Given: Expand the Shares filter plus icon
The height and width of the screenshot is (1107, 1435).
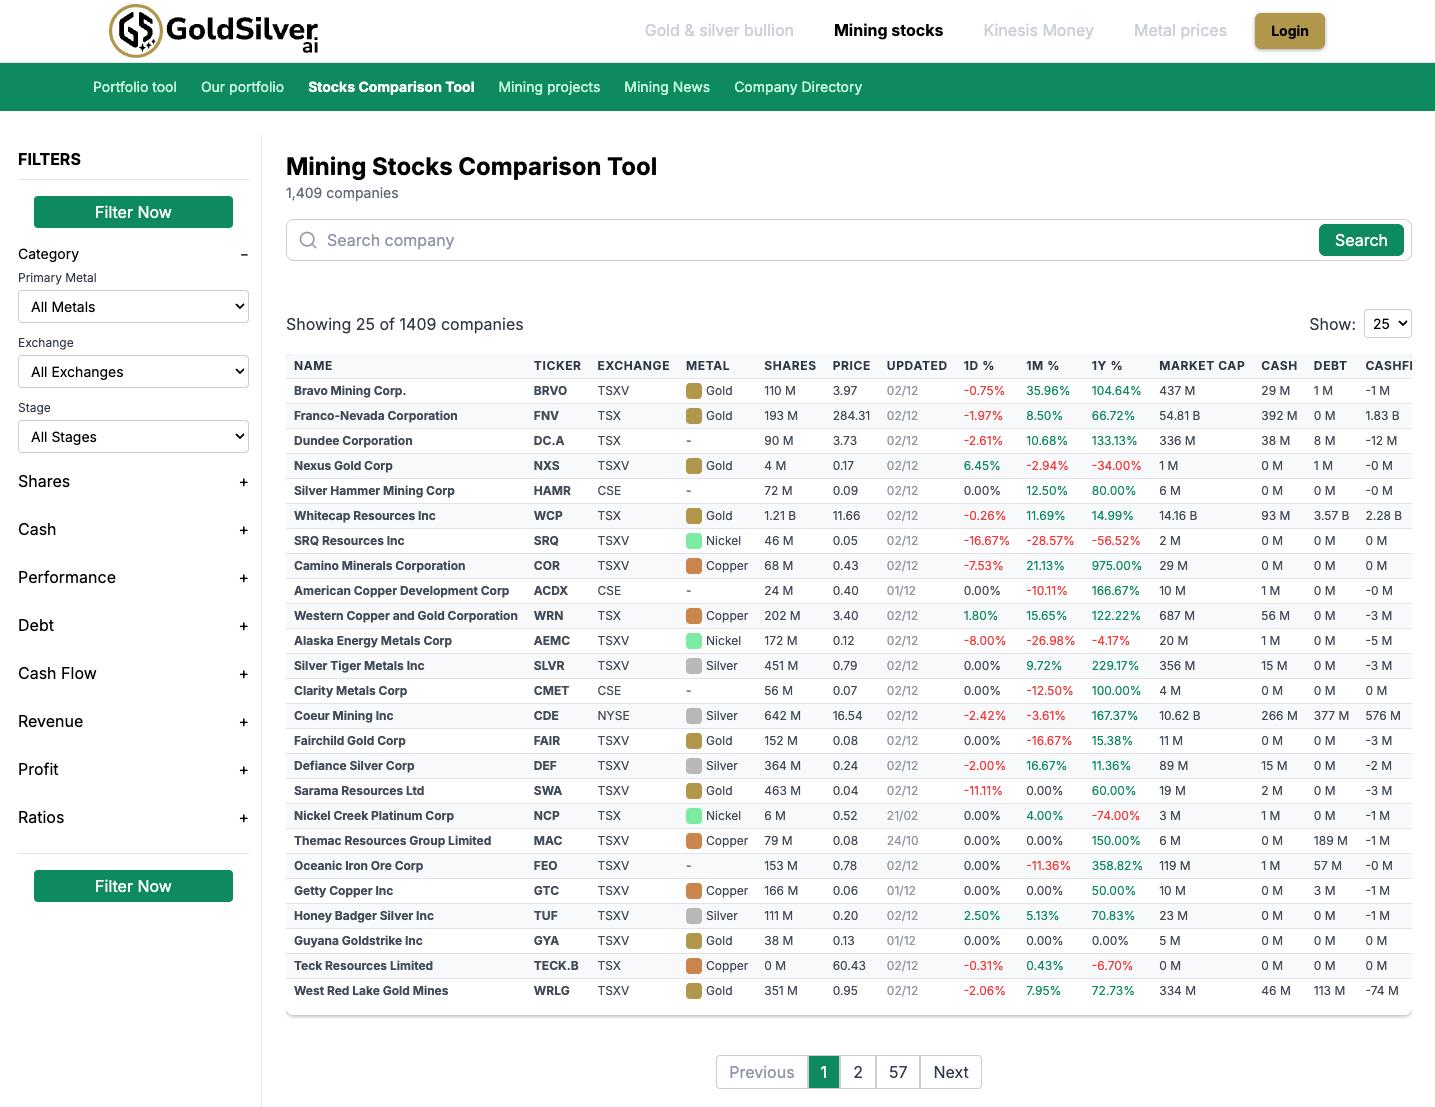Looking at the screenshot, I should pos(244,482).
